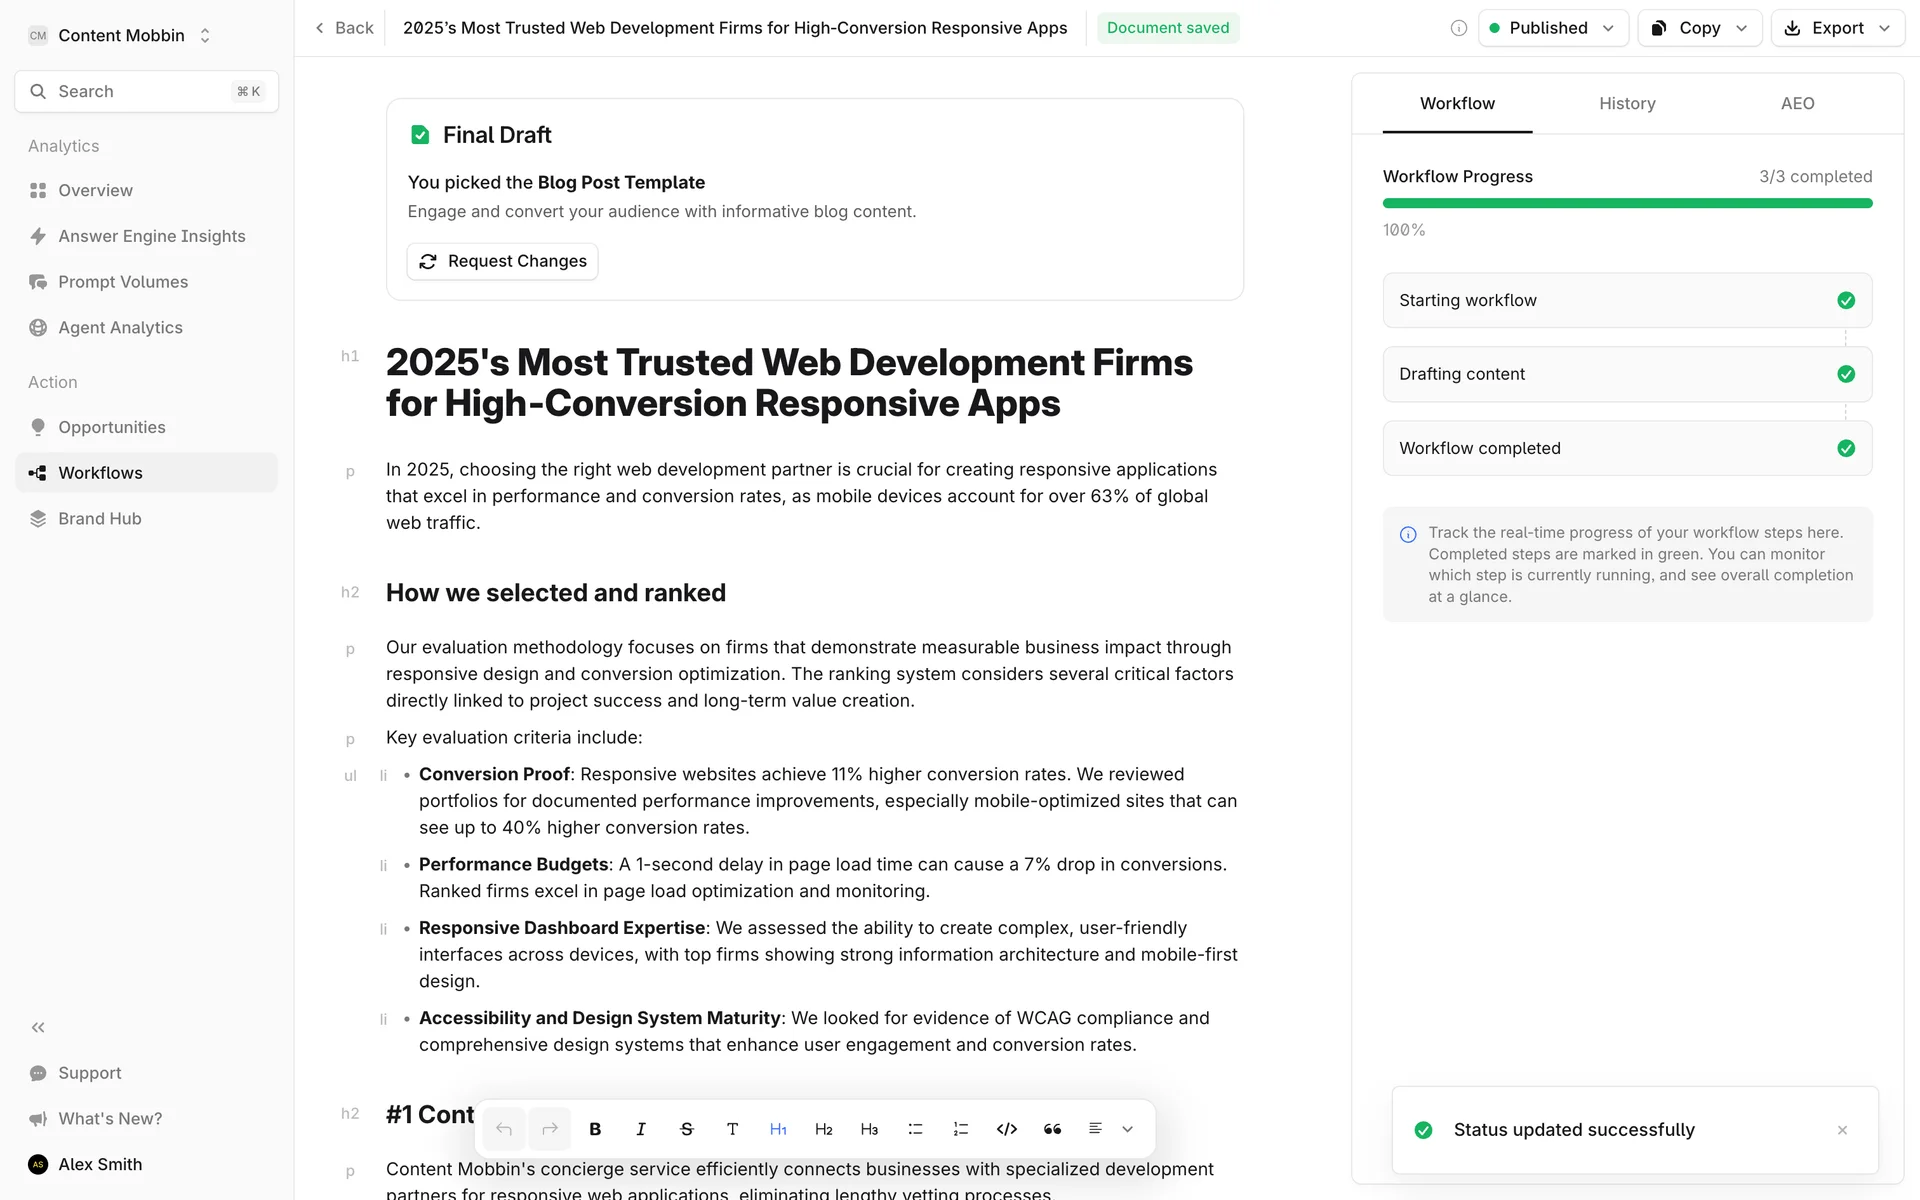Apply strikethrough formatting
The height and width of the screenshot is (1200, 1920).
tap(687, 1129)
